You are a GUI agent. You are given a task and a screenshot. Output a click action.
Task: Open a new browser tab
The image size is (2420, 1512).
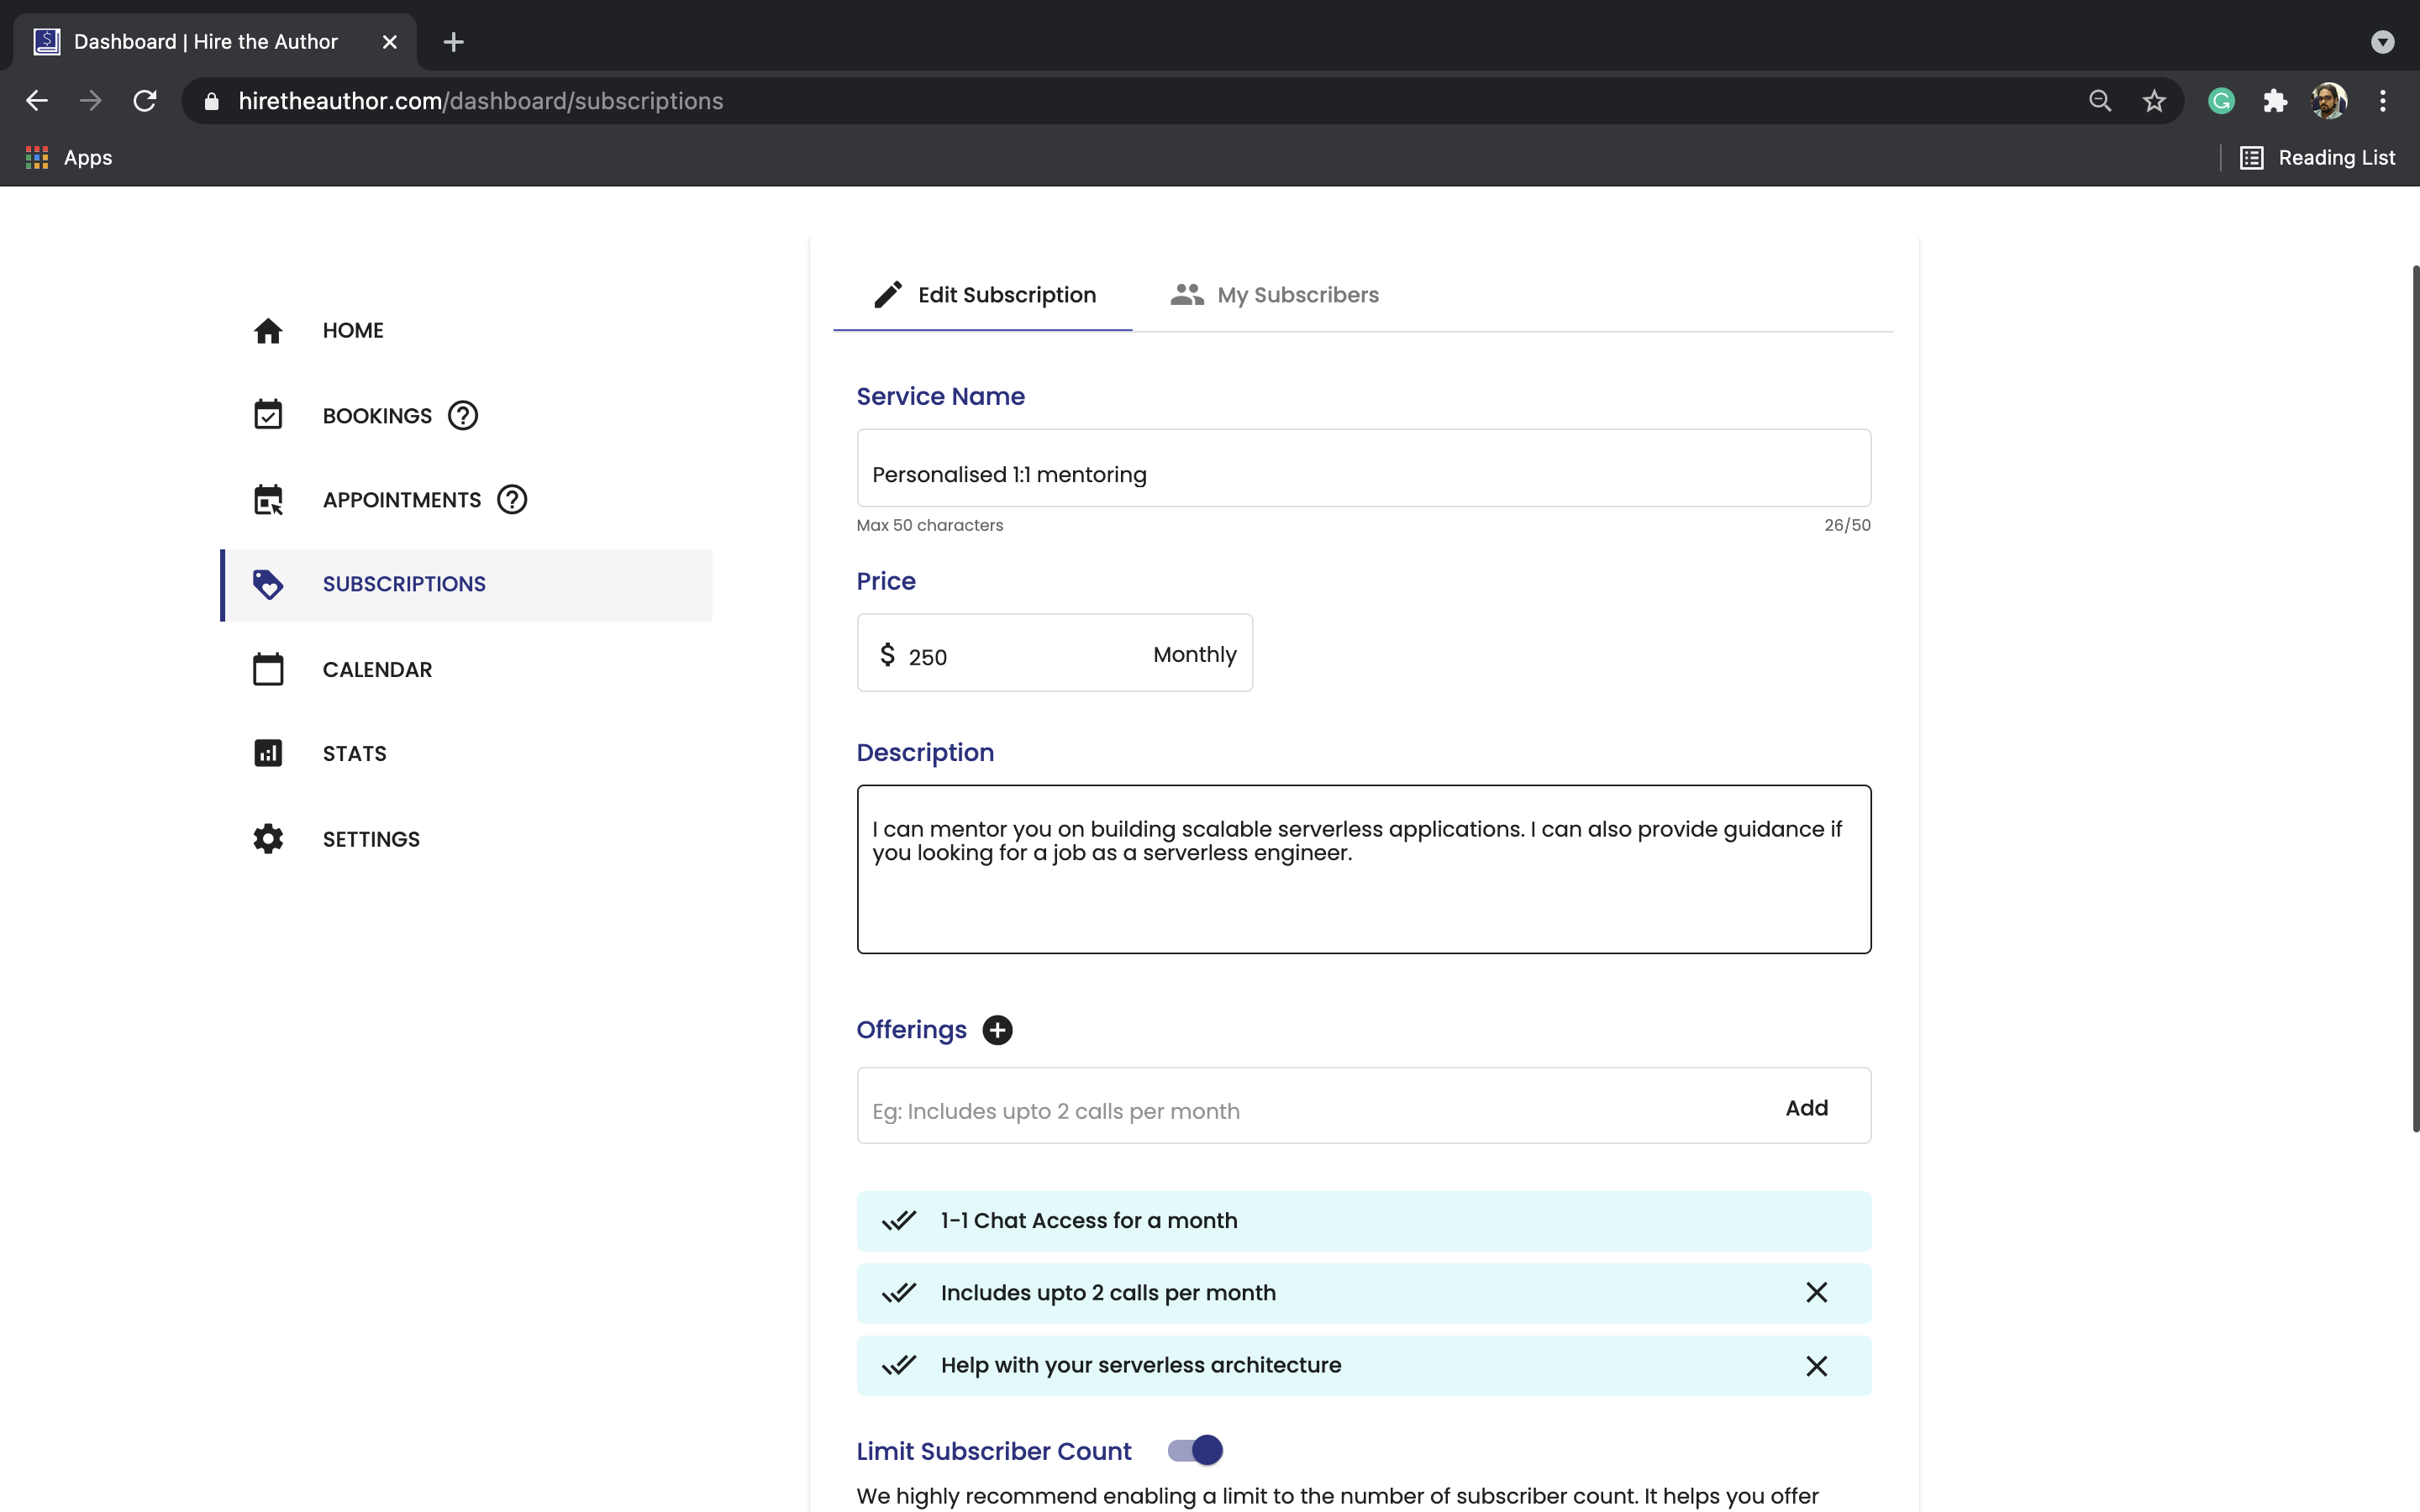[x=453, y=42]
